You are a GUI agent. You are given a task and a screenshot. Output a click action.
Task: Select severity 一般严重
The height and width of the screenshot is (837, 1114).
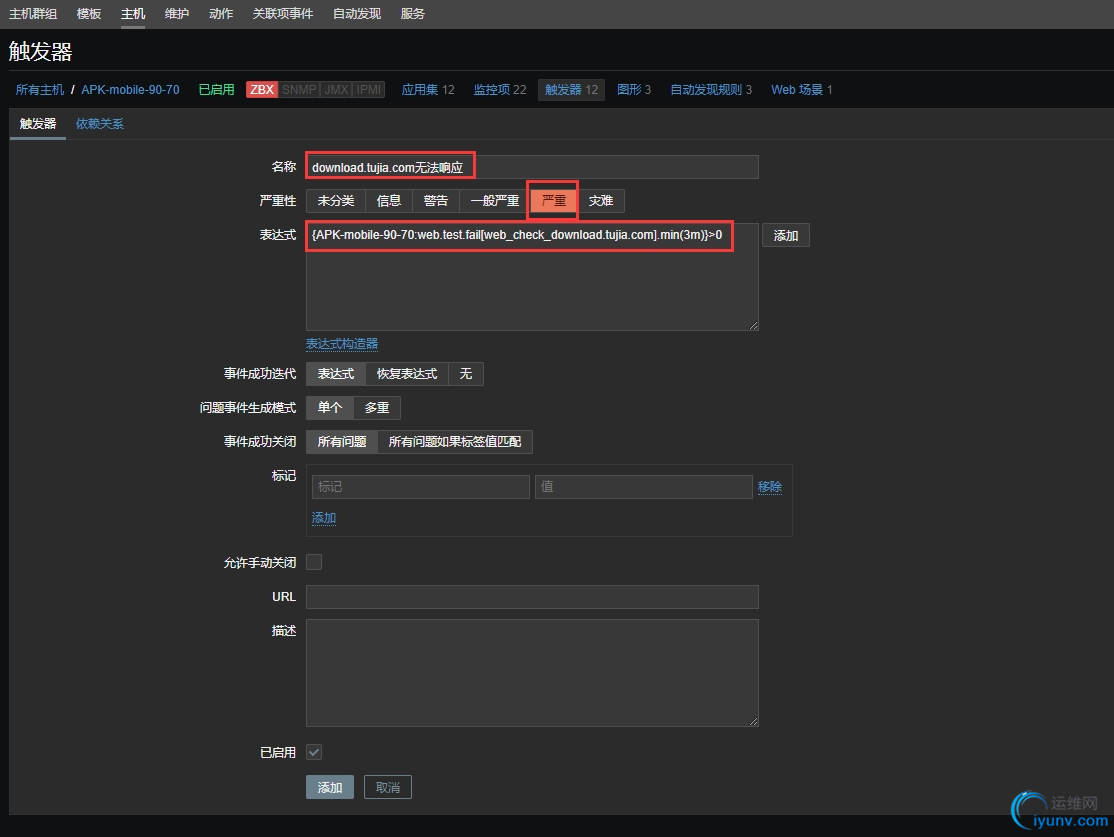point(494,201)
